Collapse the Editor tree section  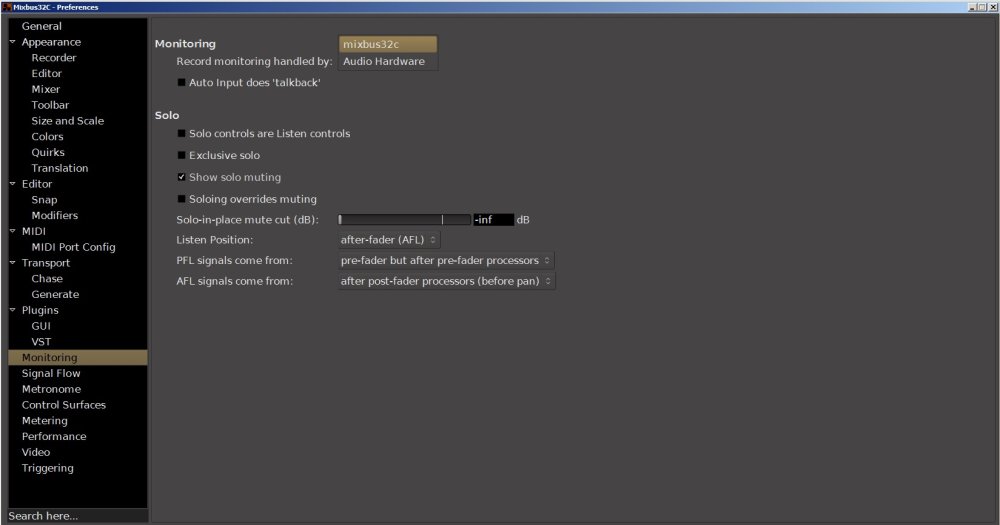point(12,184)
